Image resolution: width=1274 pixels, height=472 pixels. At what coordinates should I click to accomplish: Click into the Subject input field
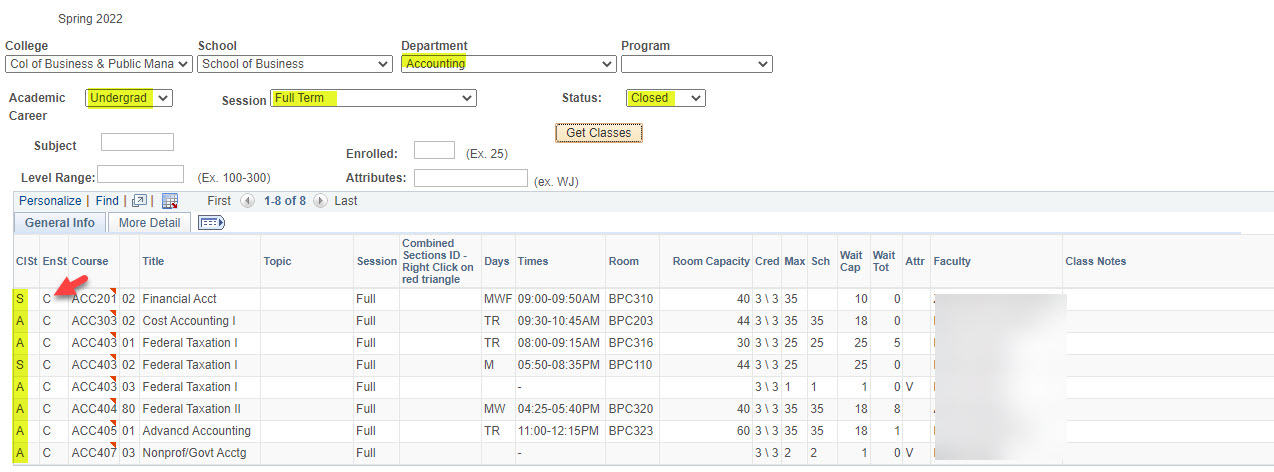coord(137,142)
